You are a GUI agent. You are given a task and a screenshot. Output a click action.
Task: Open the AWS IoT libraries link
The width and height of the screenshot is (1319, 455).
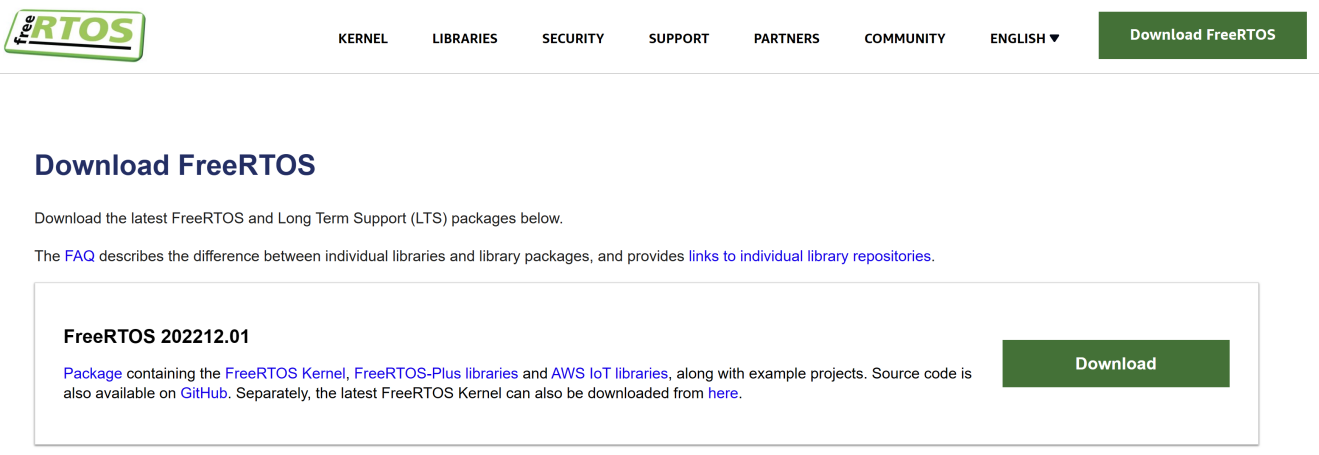(609, 373)
